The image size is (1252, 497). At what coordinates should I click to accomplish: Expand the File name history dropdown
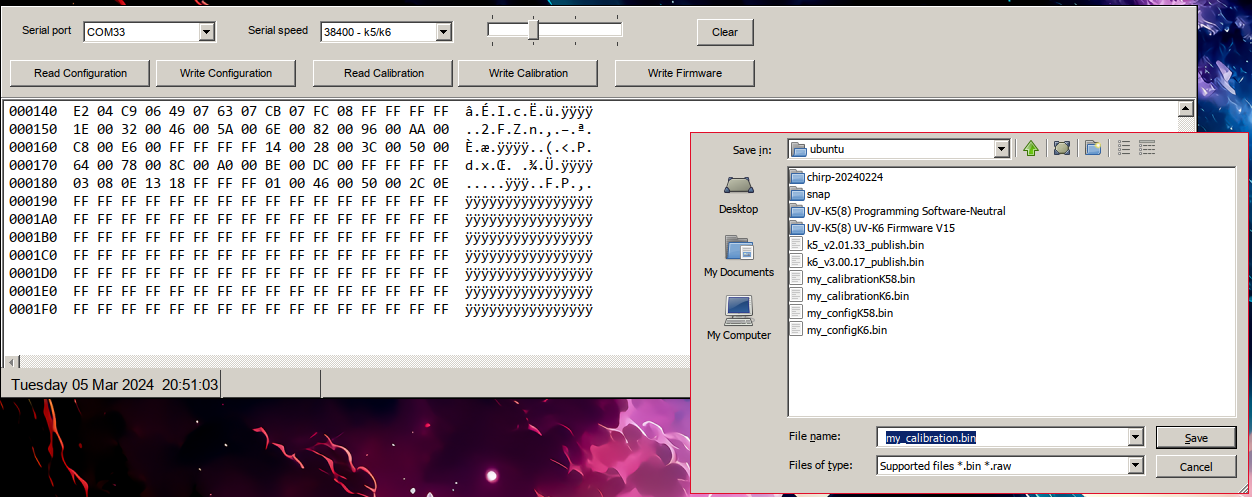point(1135,437)
